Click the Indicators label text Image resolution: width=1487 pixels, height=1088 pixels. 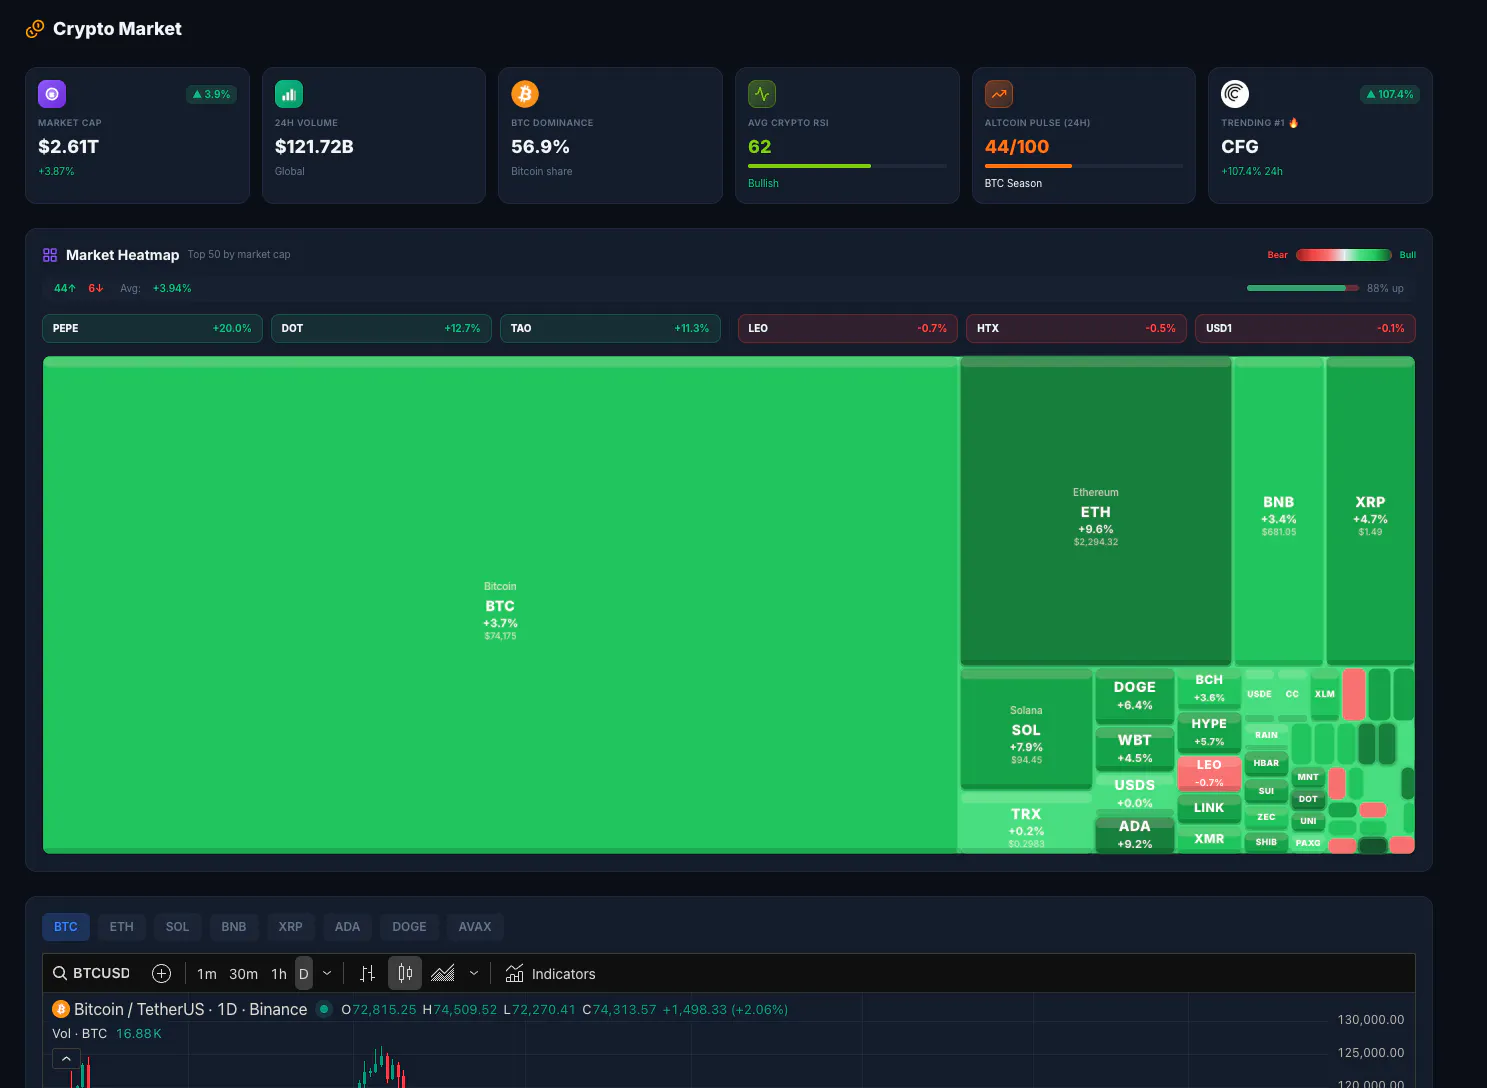[563, 974]
